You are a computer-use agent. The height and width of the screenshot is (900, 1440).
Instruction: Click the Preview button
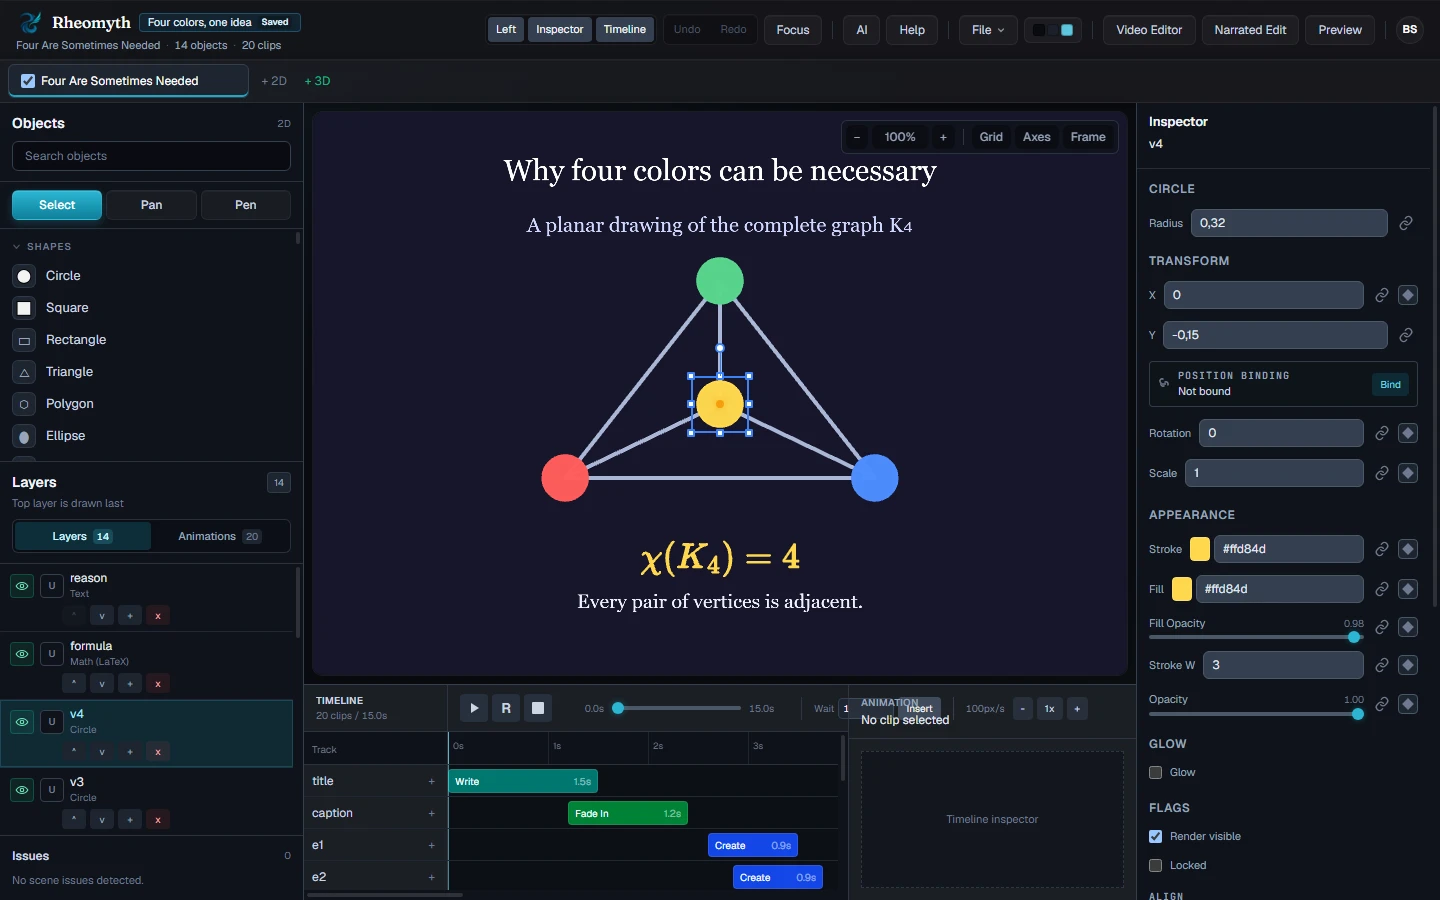(x=1340, y=30)
